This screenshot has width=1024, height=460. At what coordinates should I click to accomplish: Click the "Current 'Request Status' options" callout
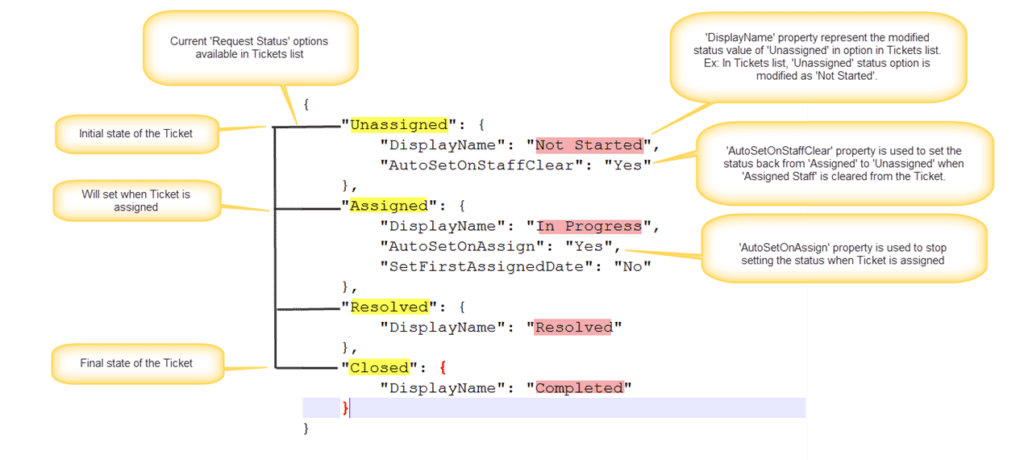click(248, 46)
